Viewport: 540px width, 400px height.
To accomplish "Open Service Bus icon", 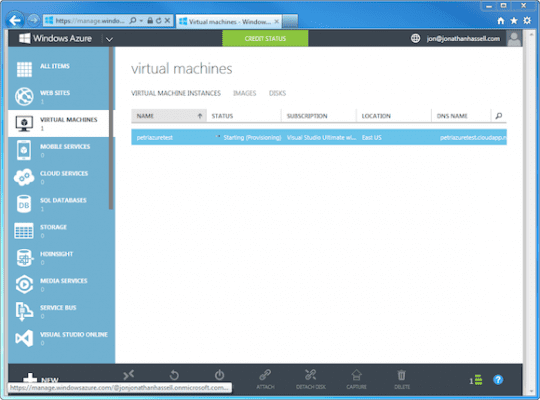I will (x=24, y=311).
